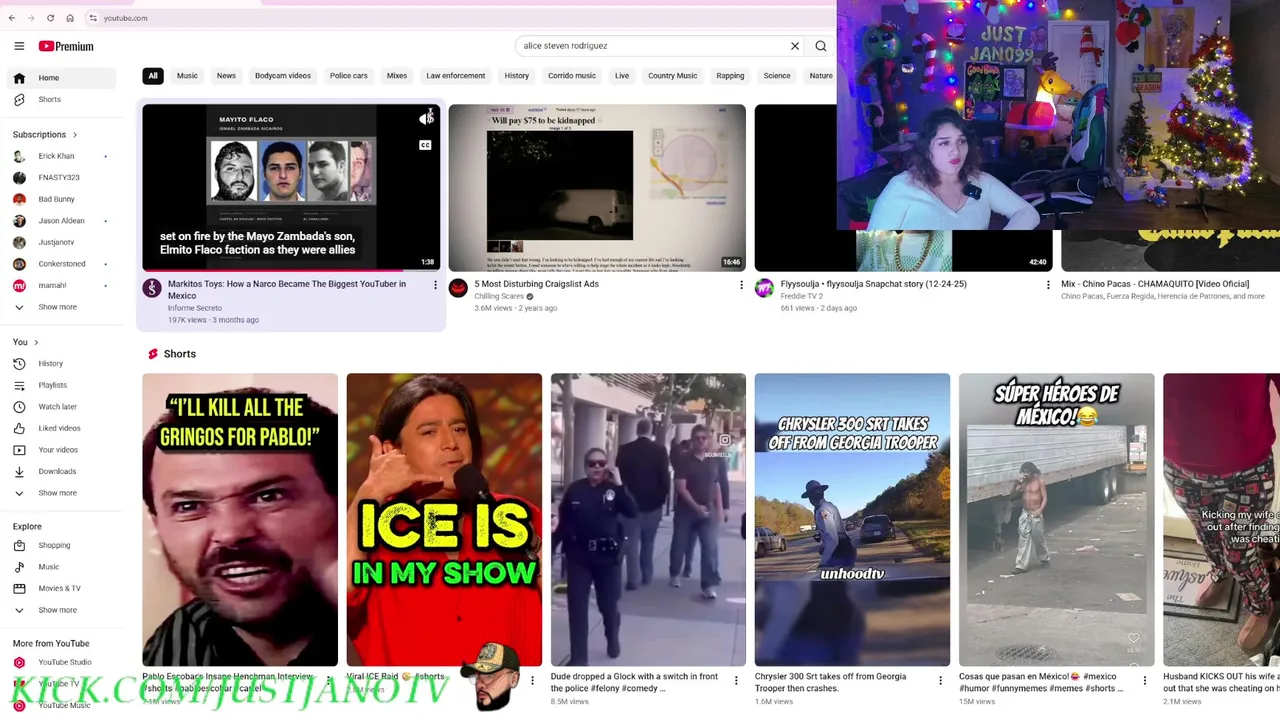Screen dimensions: 1280x720
Task: Click the YouTube Premium logo
Action: coord(66,46)
